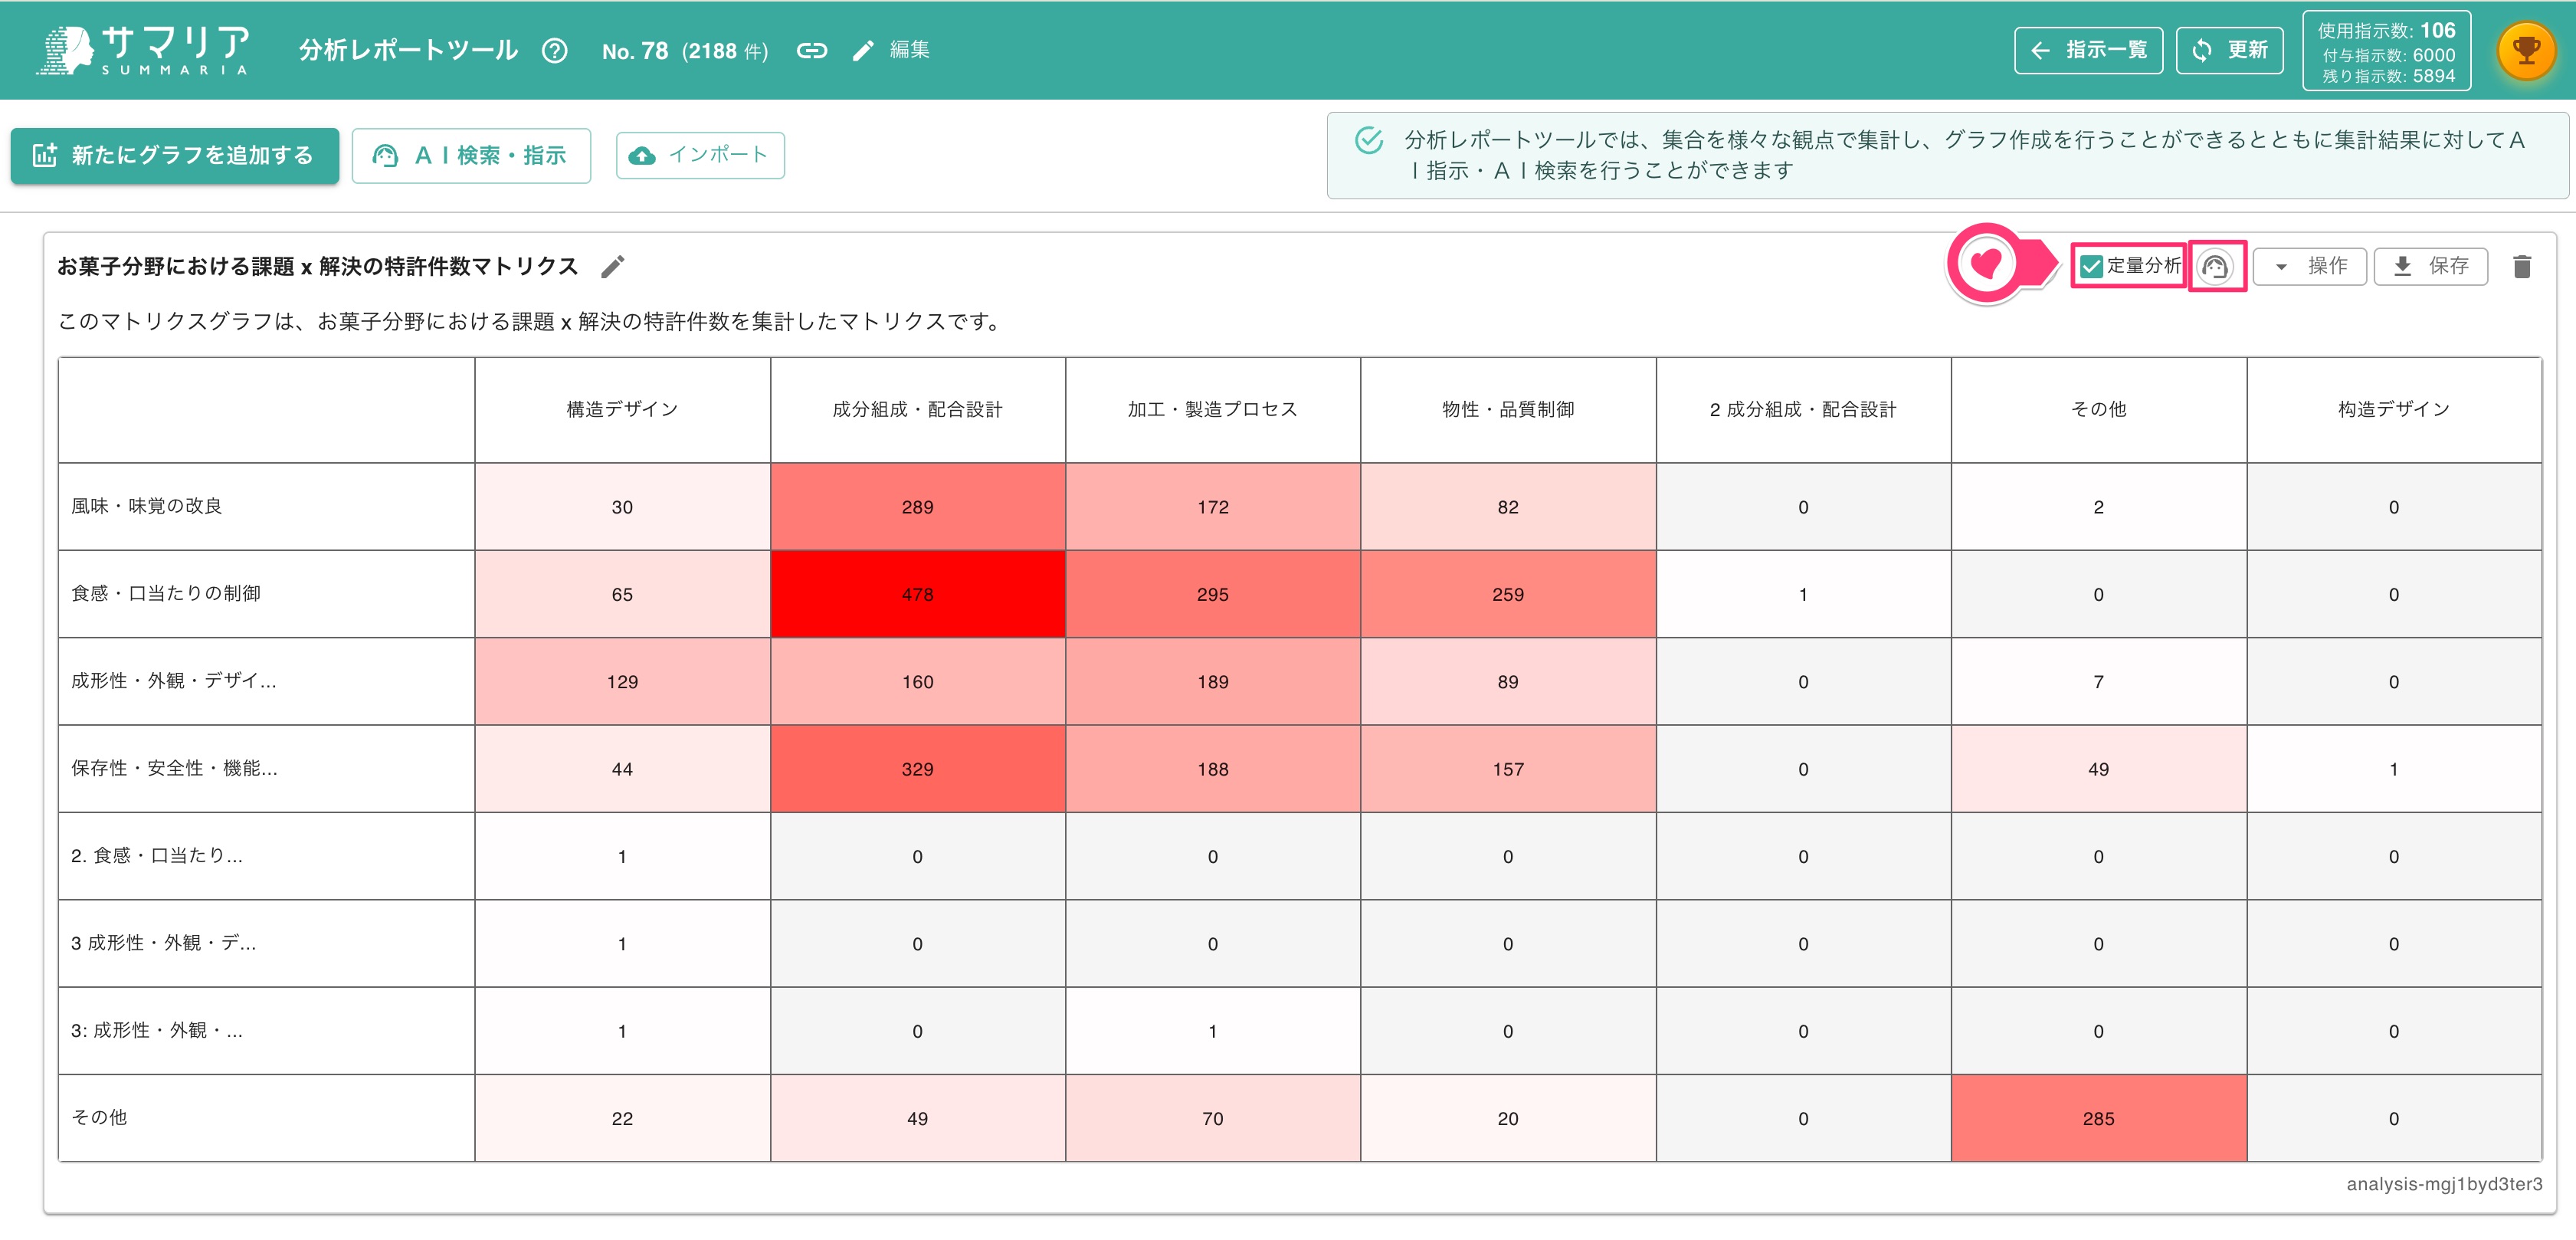Click the cell with value 65

(622, 594)
